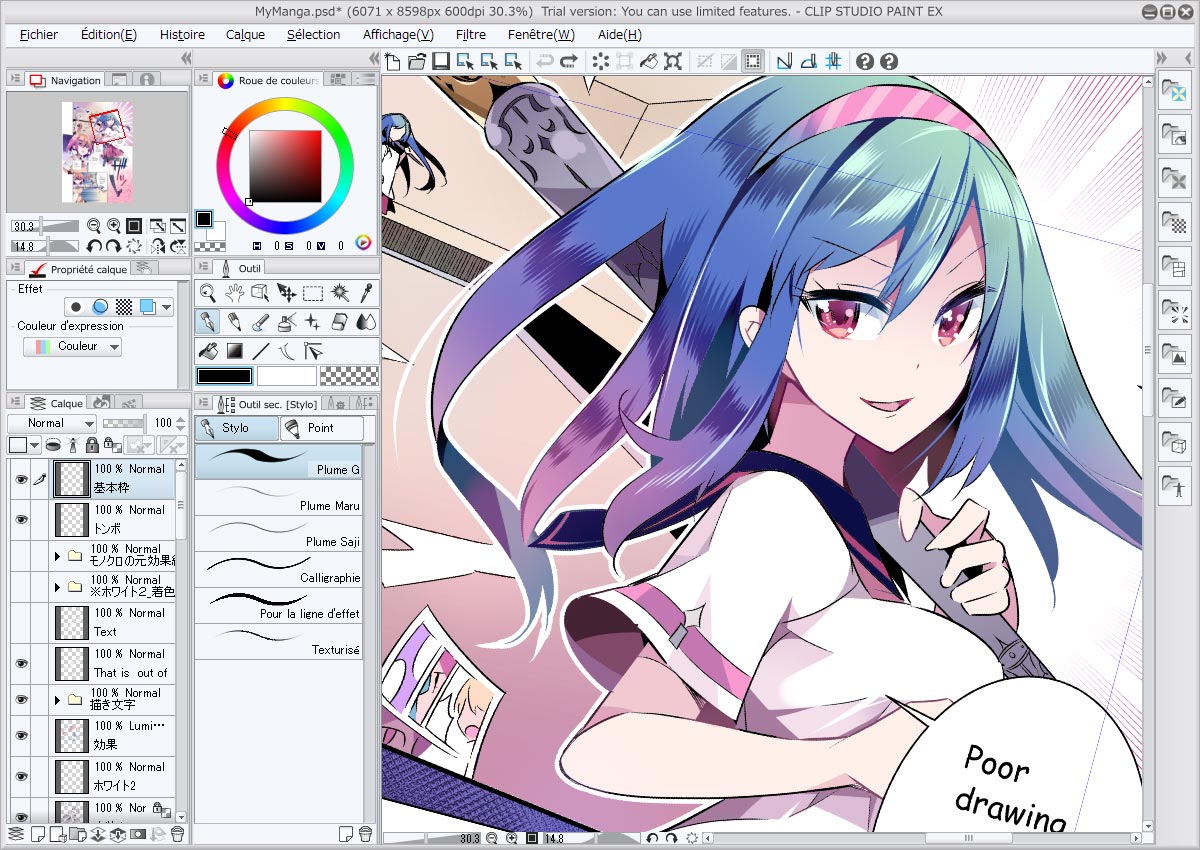Select the Eraser tool in Outil panel
Viewport: 1200px width, 850px height.
click(339, 322)
